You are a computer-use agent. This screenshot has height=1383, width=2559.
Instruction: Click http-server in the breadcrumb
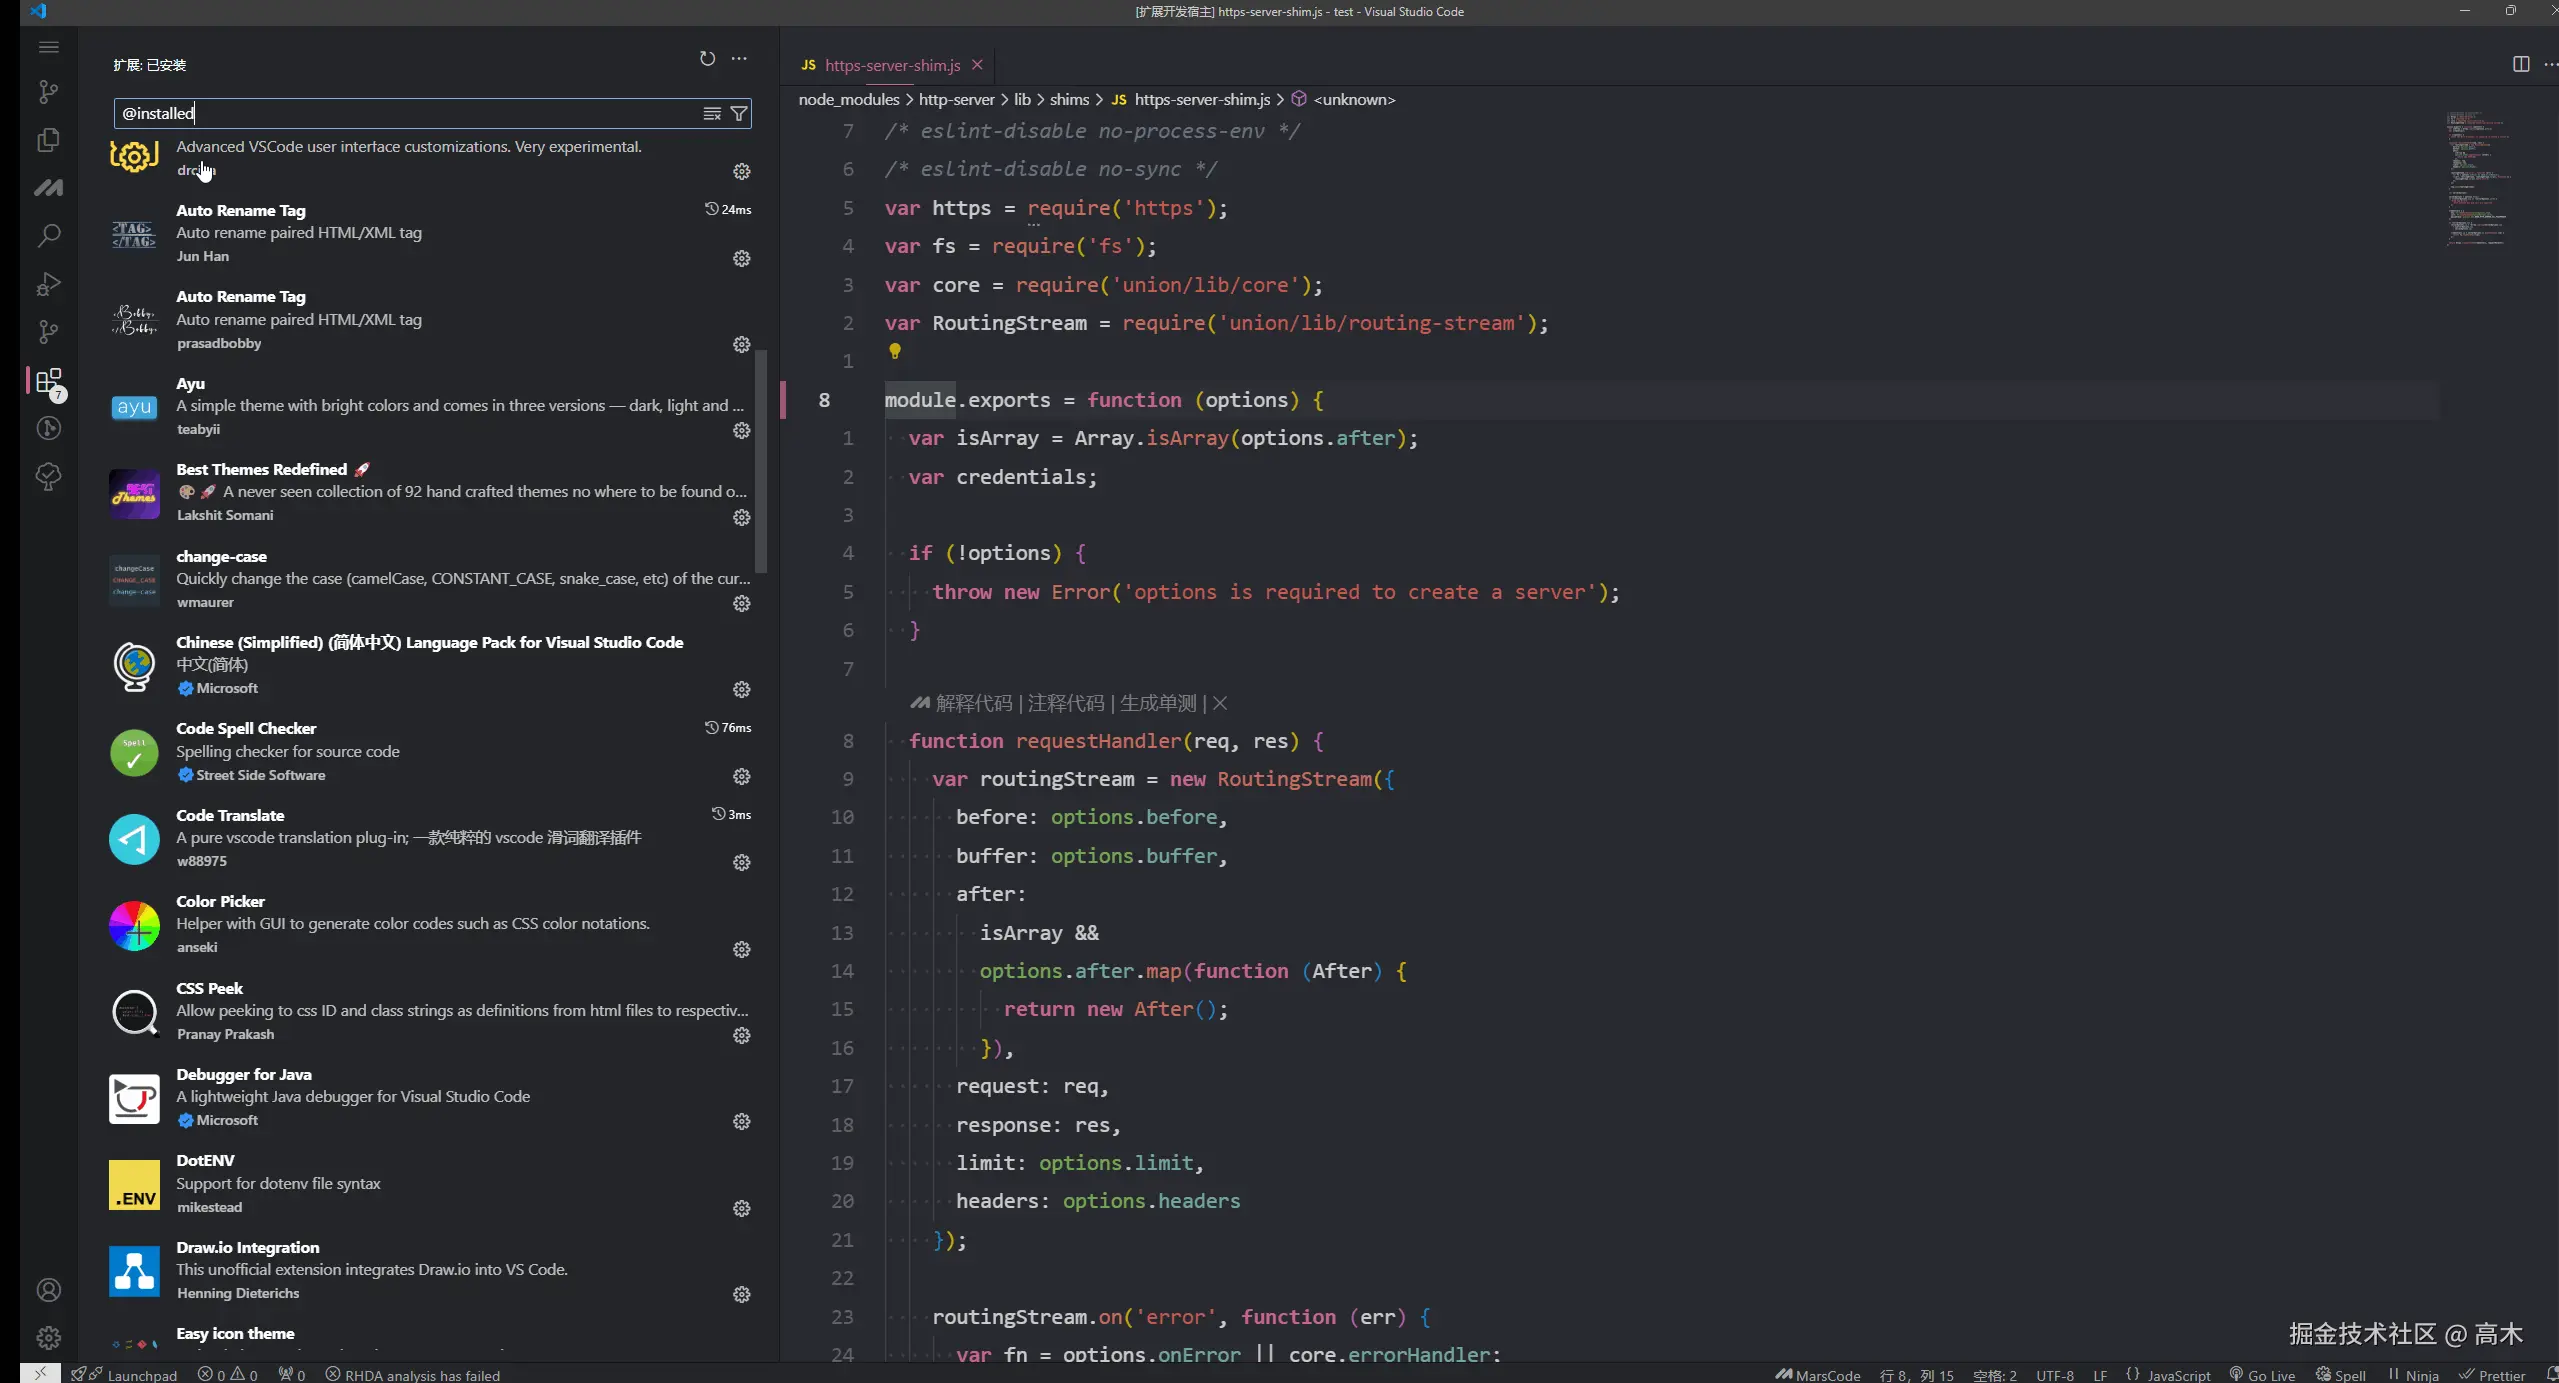click(957, 100)
